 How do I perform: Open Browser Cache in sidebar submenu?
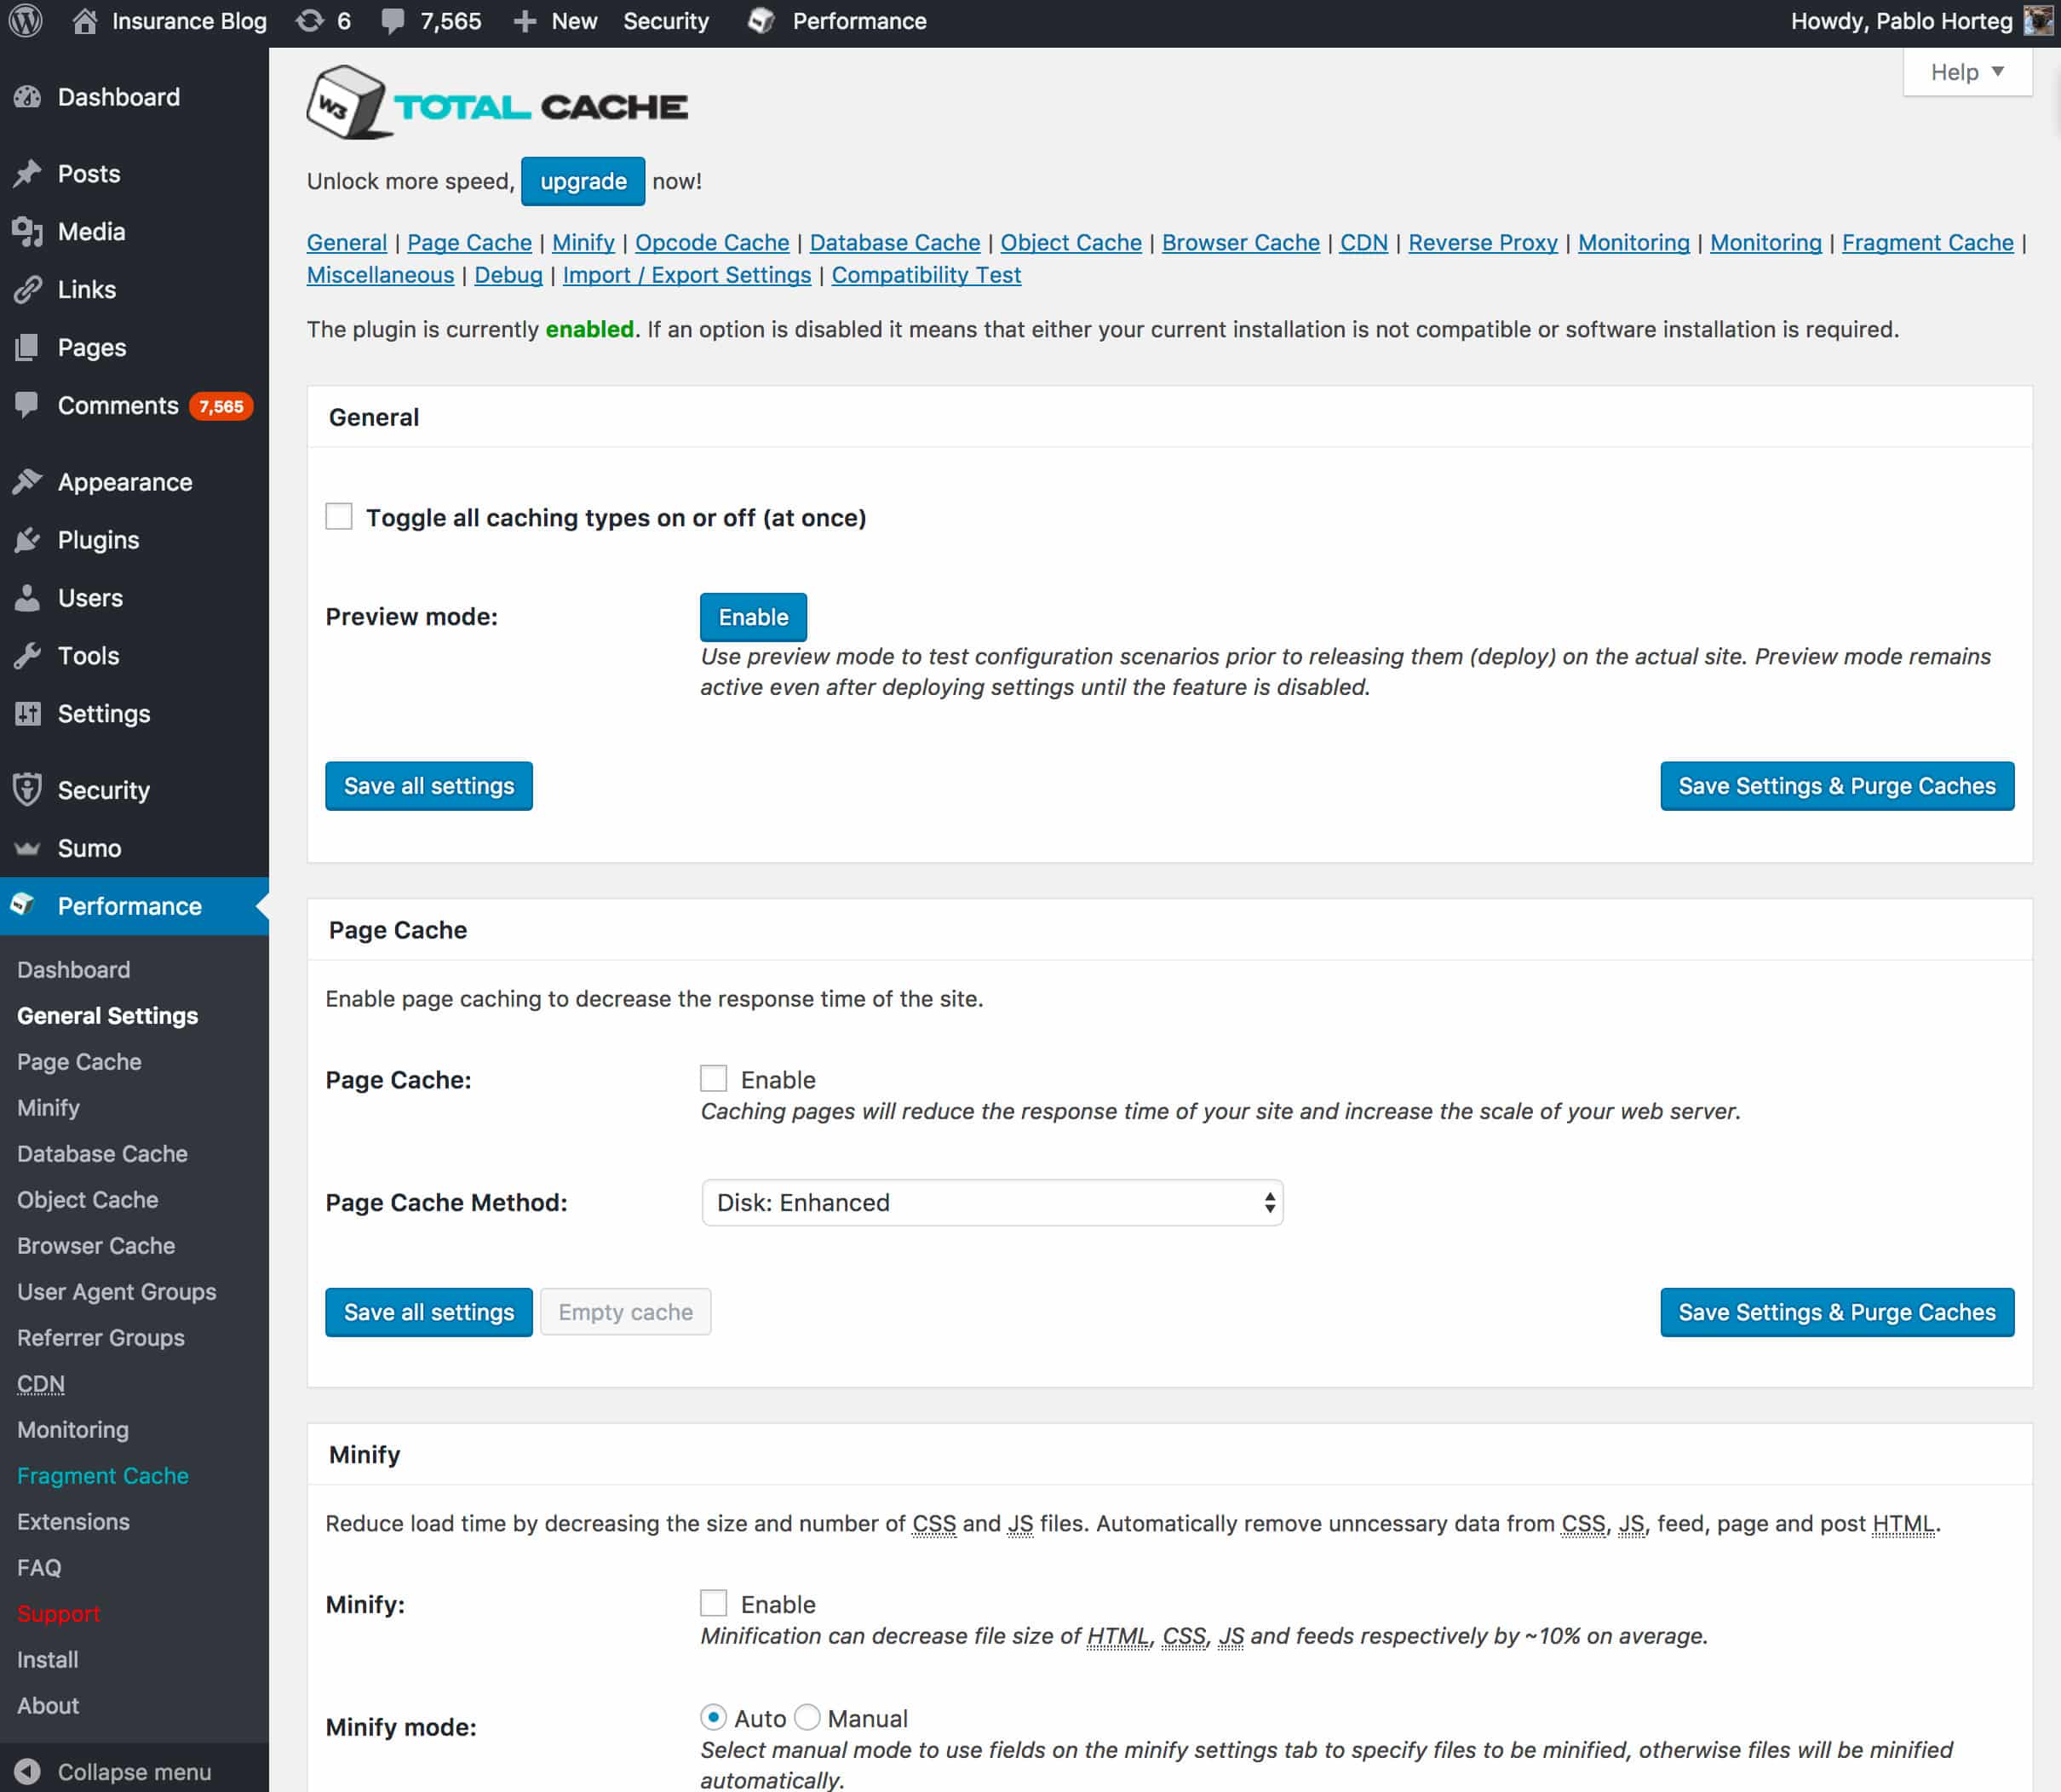point(96,1246)
